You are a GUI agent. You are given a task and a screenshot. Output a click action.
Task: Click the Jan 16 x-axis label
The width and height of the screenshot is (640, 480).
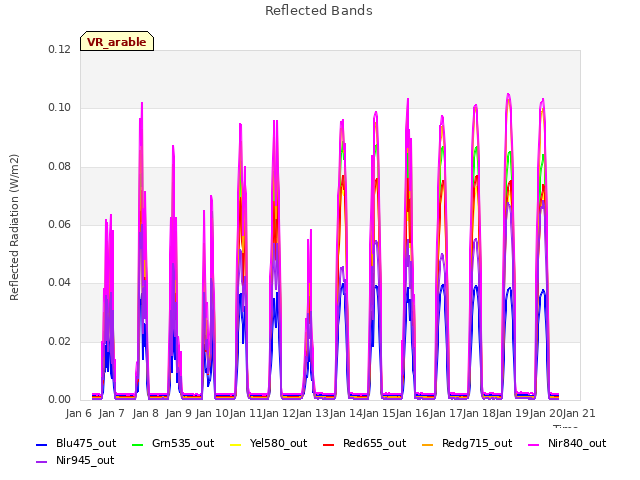413,413
